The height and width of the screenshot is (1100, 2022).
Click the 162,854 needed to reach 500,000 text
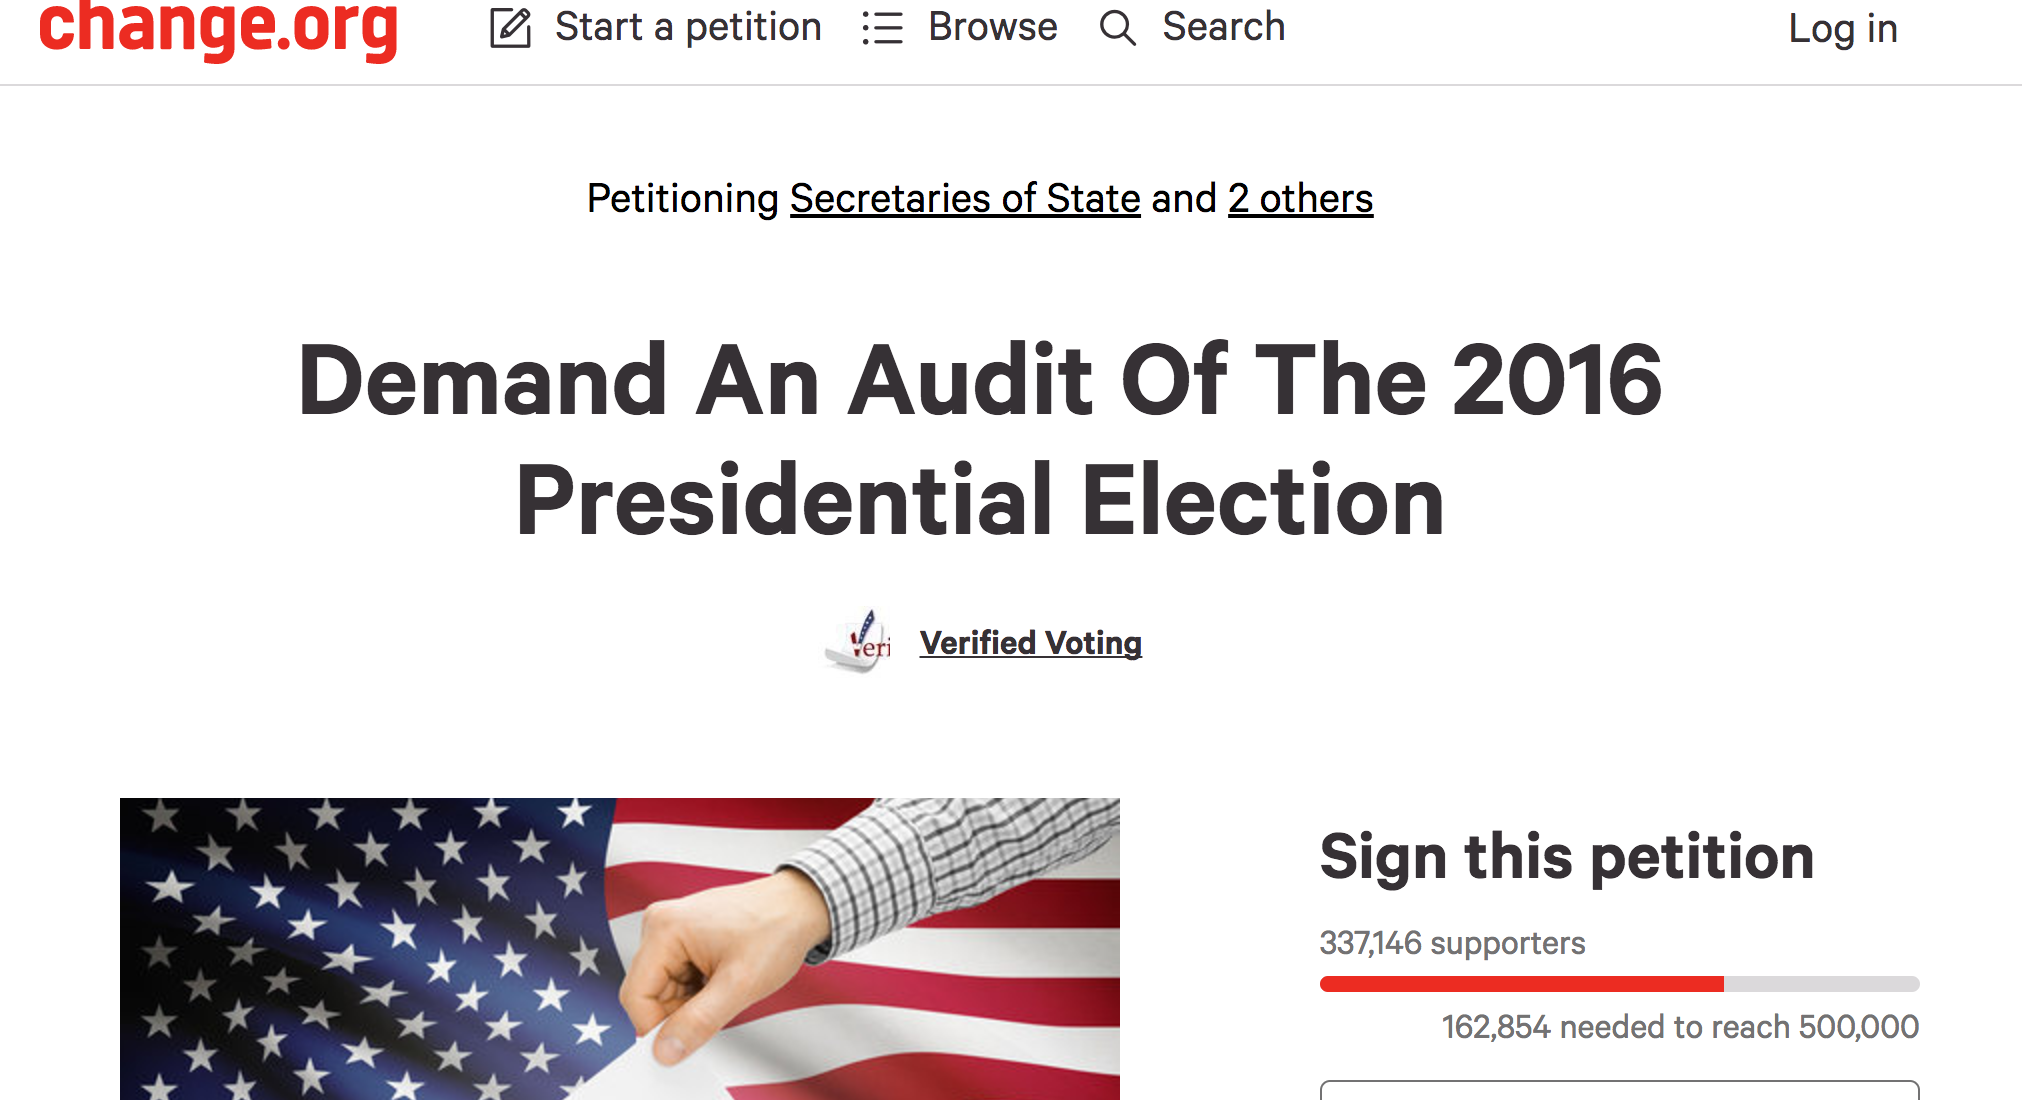(1680, 1026)
